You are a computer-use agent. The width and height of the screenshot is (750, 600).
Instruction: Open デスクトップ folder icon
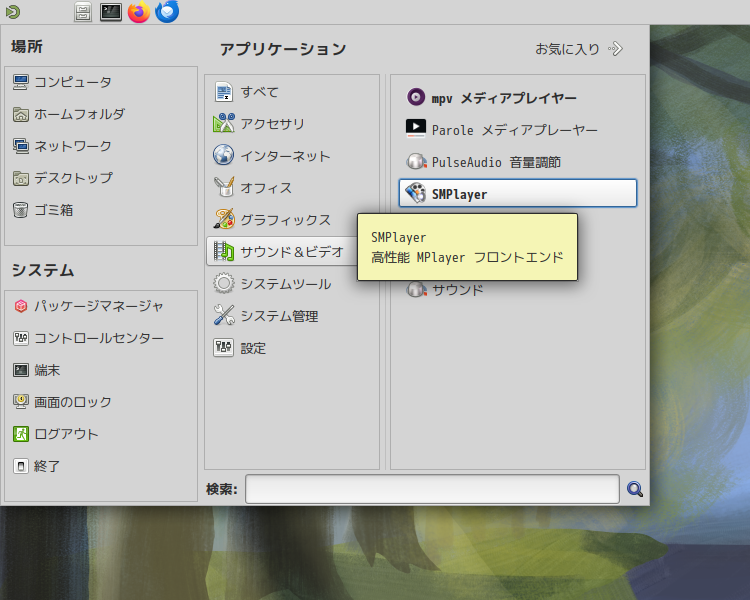tap(21, 178)
